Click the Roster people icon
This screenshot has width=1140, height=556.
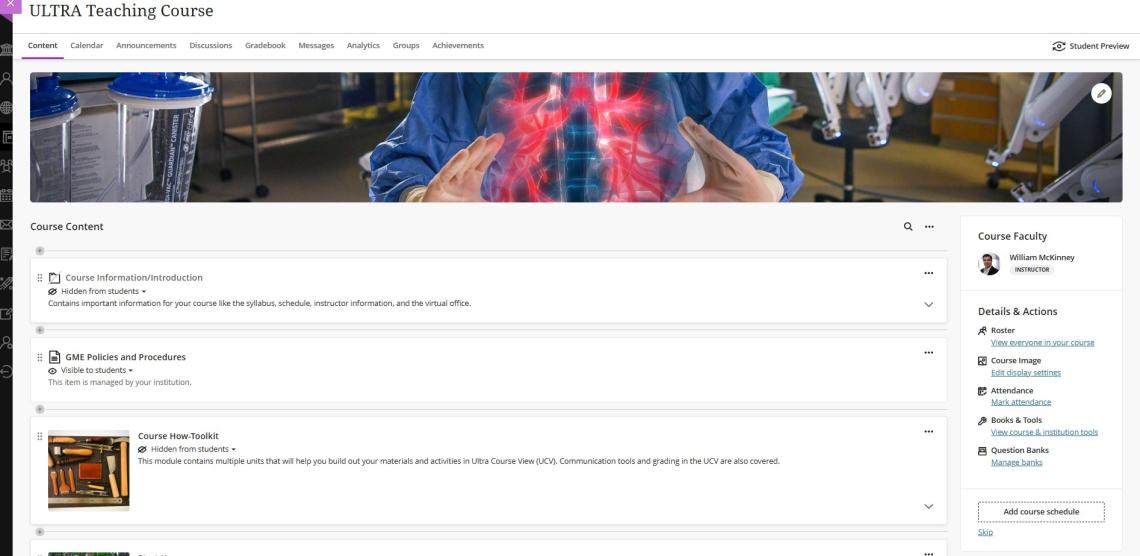point(982,331)
